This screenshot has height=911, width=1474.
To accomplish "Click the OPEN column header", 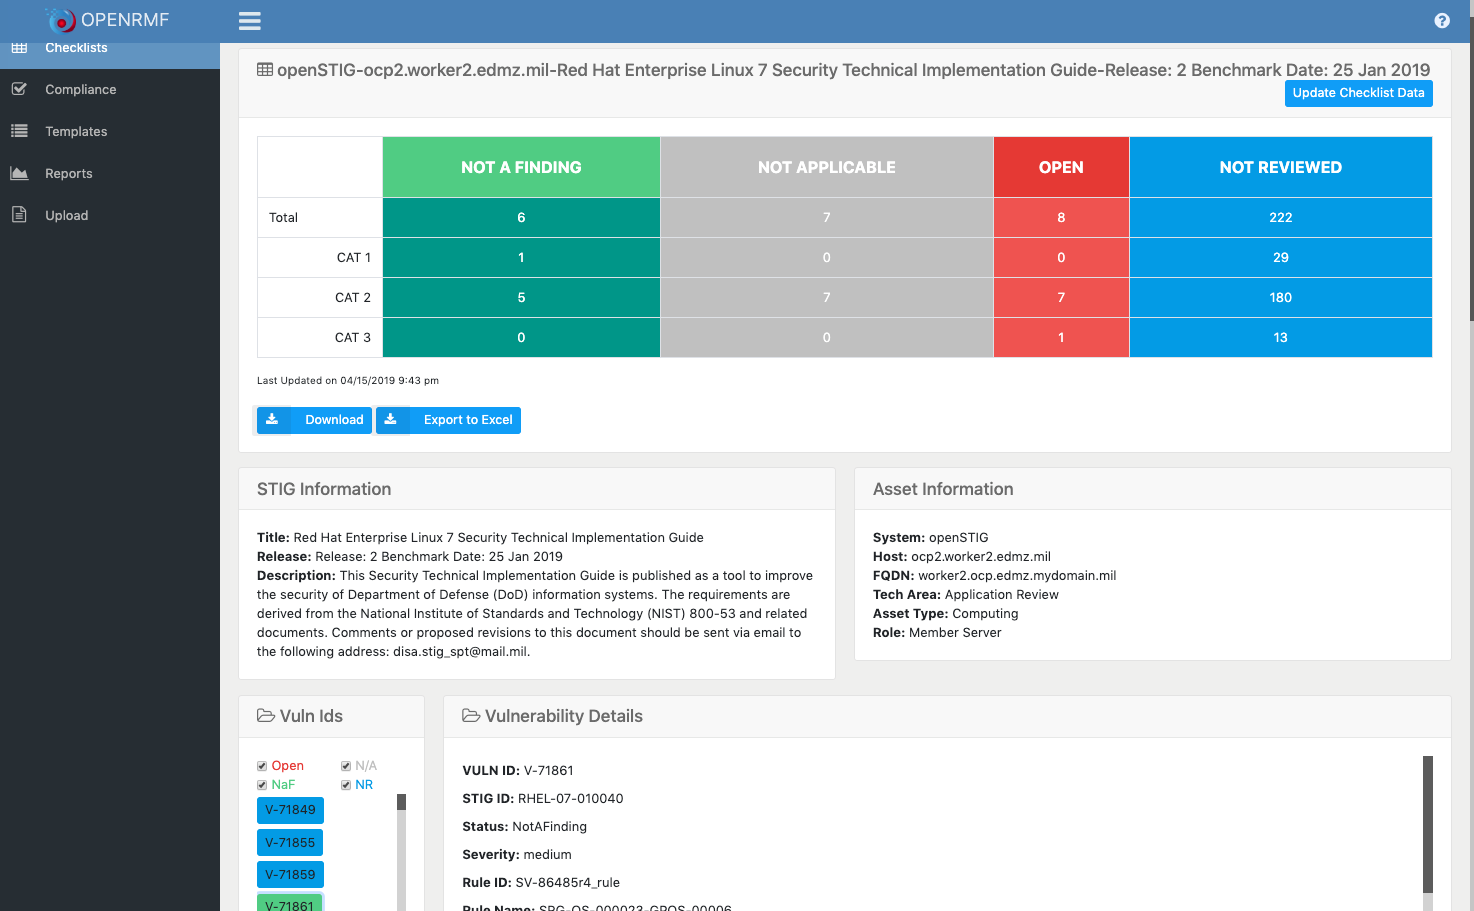I will (1061, 167).
